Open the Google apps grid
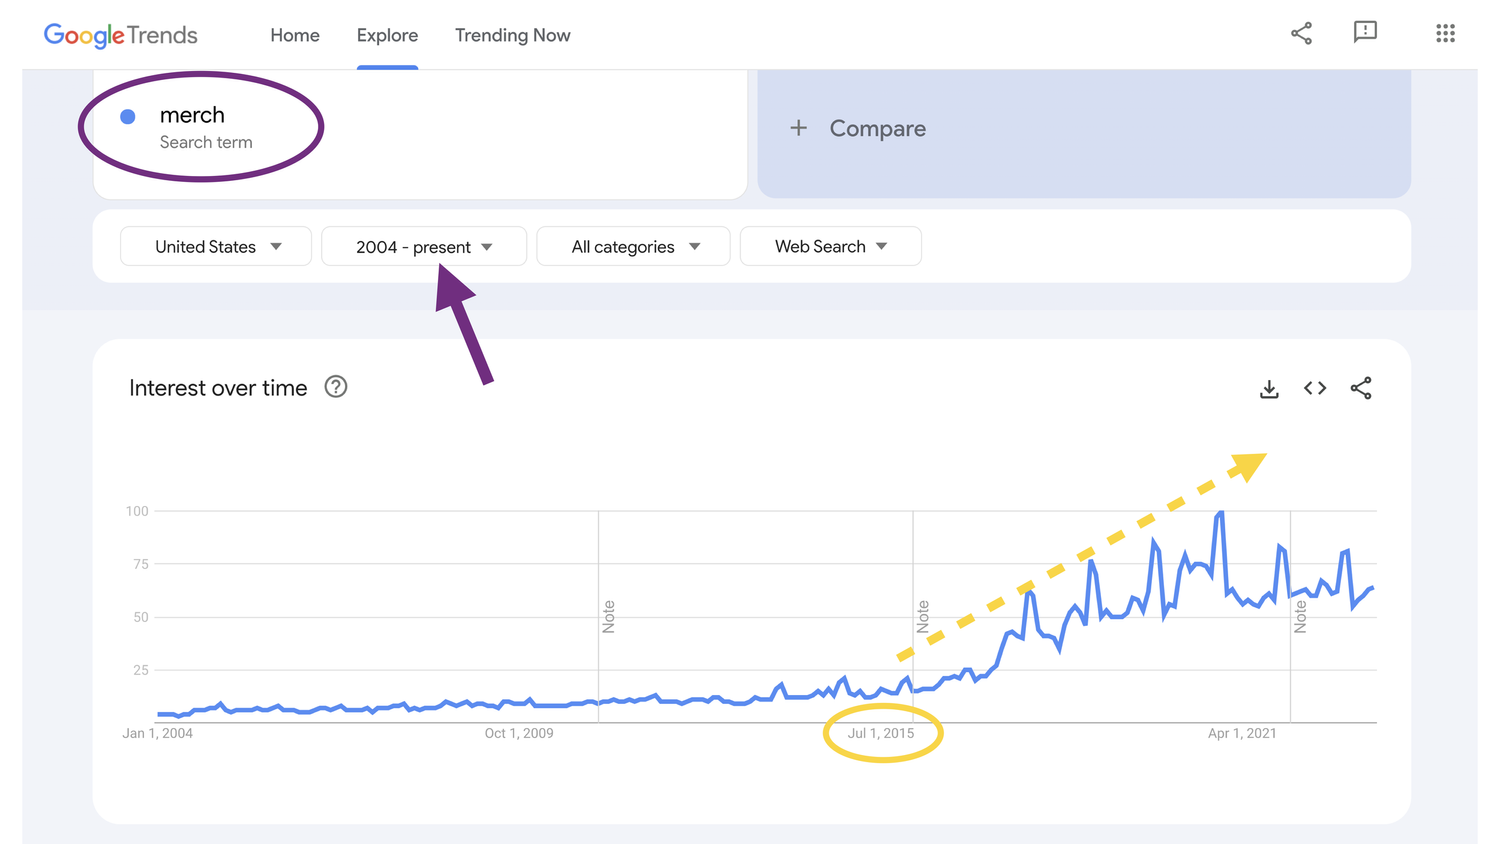This screenshot has width=1500, height=844. (x=1445, y=33)
